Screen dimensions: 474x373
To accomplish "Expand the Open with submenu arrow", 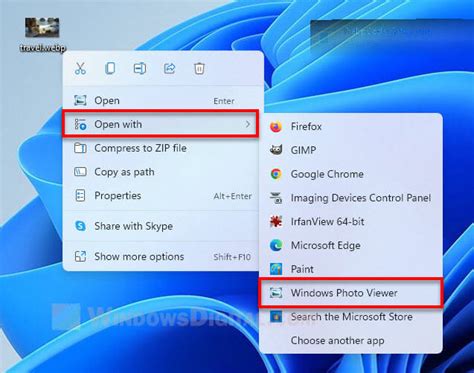I will (248, 124).
